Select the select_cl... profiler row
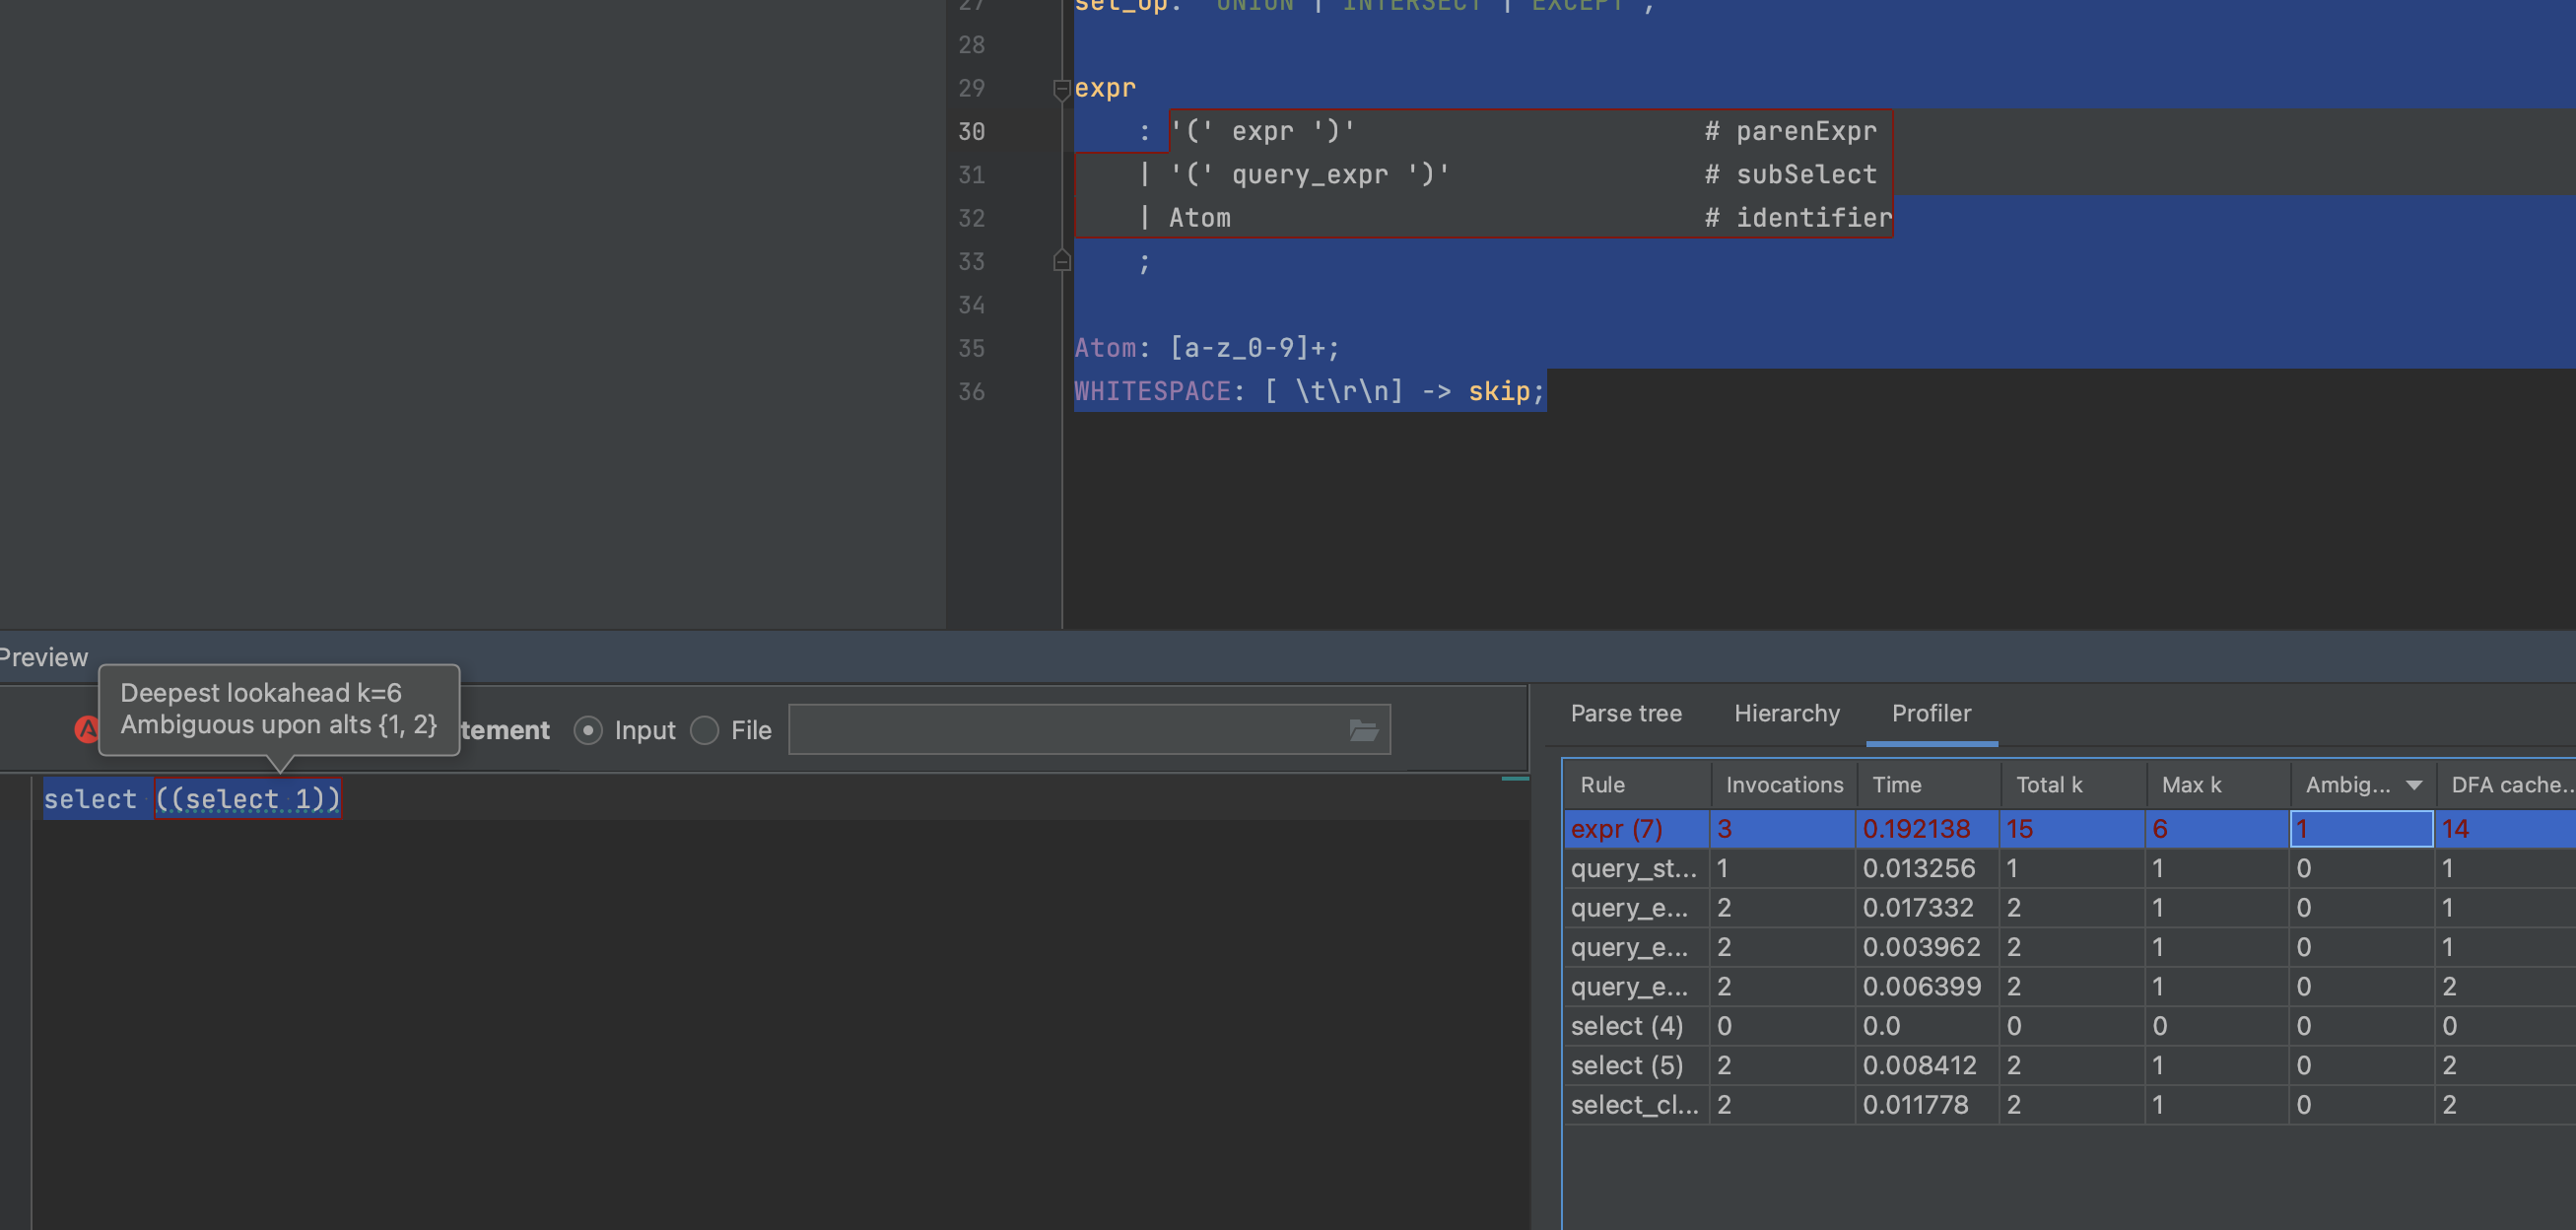This screenshot has height=1230, width=2576. tap(2070, 1105)
